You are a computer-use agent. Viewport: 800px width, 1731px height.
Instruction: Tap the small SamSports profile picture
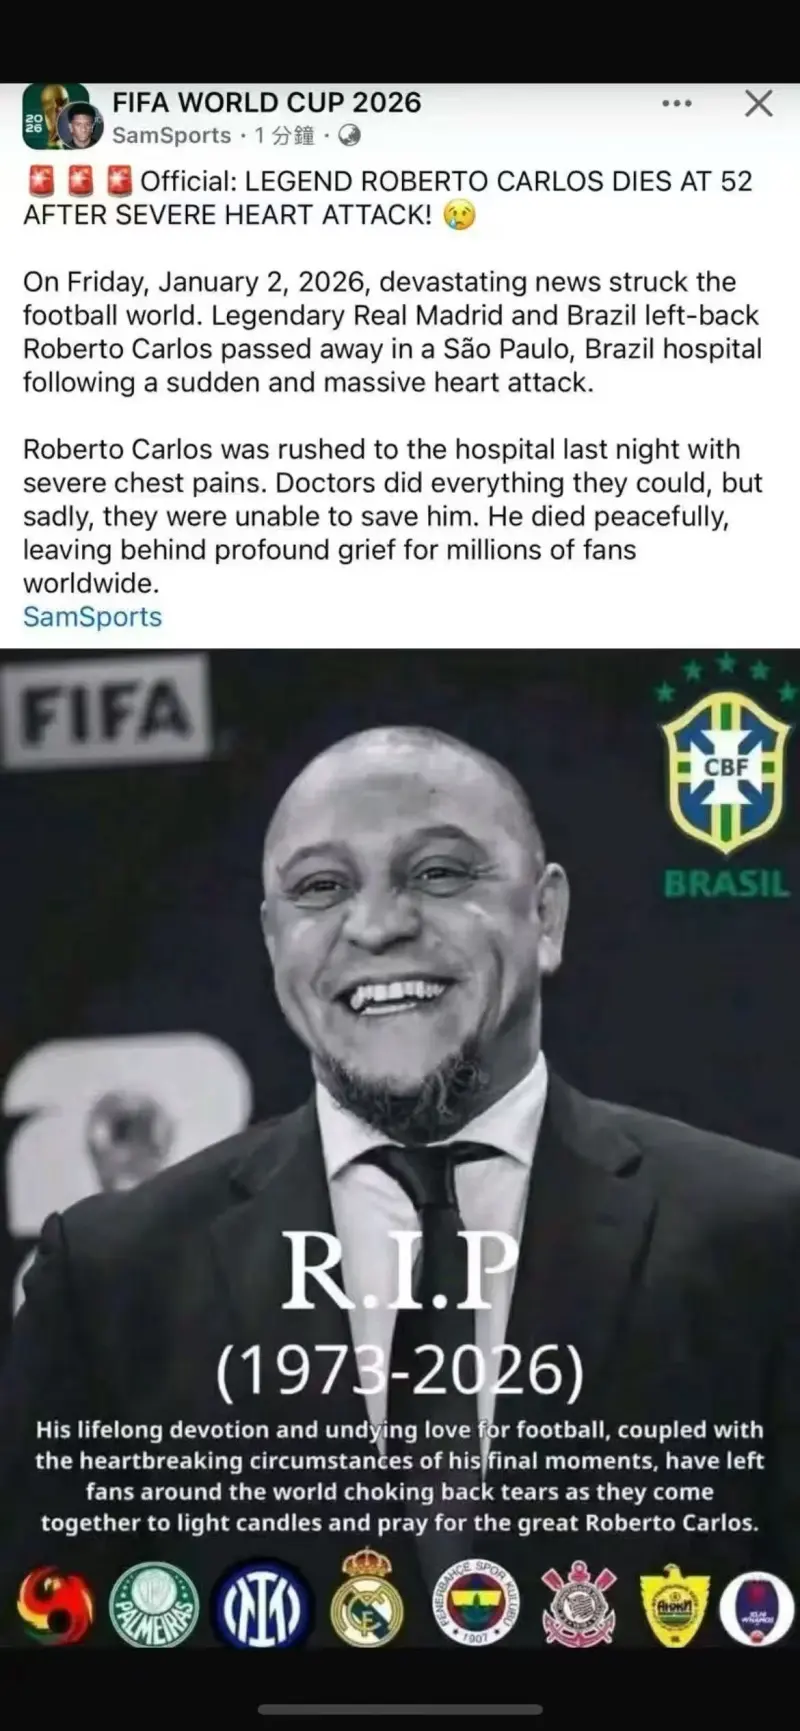click(x=80, y=125)
